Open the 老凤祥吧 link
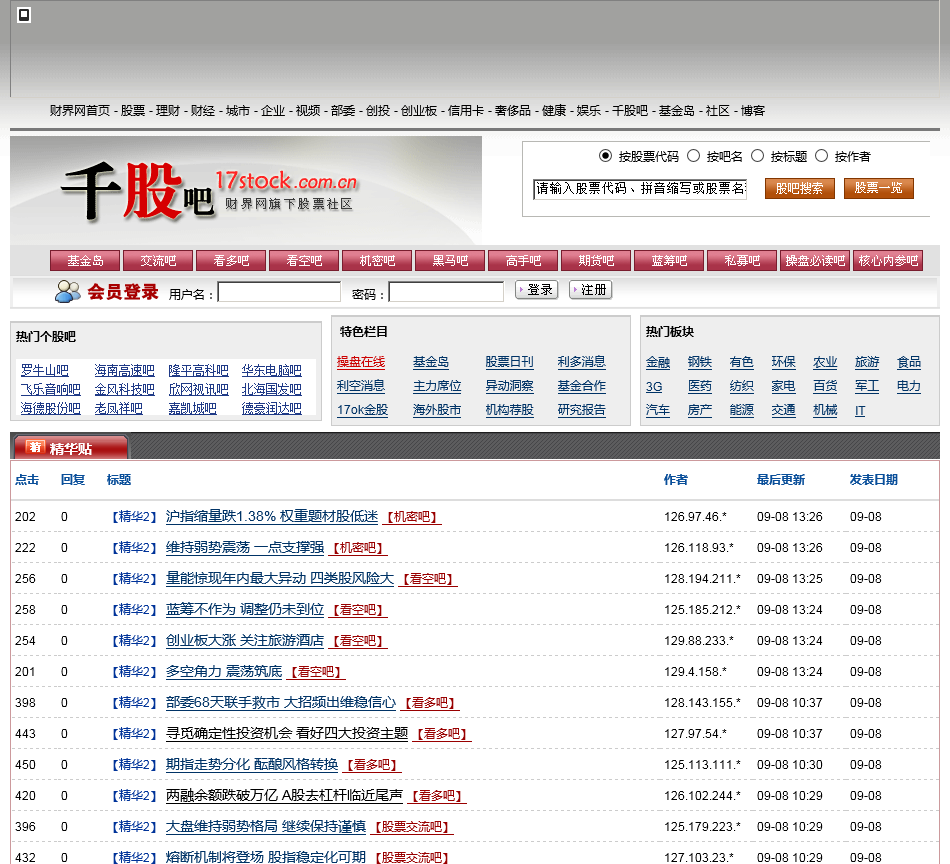This screenshot has width=950, height=864. pos(118,408)
